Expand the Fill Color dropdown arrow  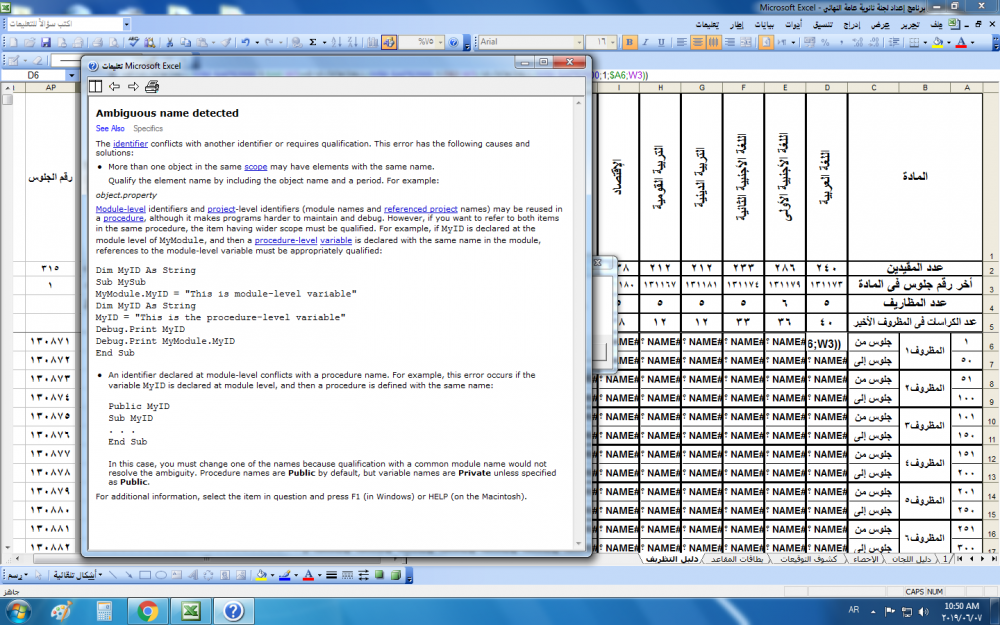tap(948, 42)
